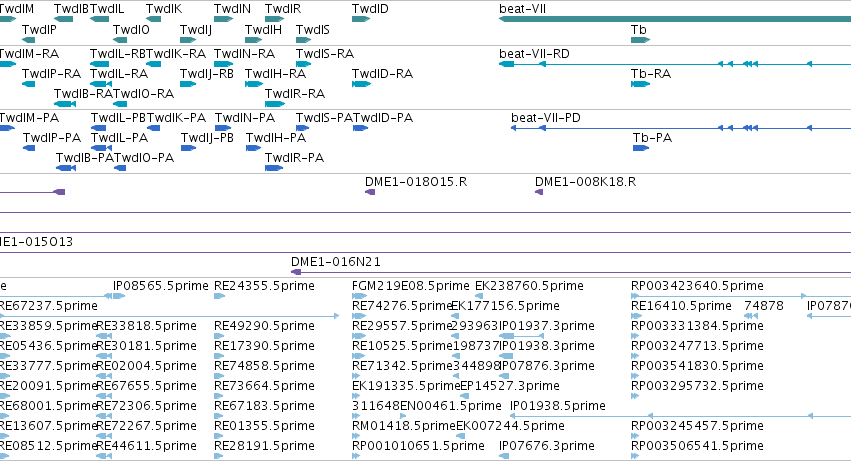Click the EN00461.5prime EST label

(x=451, y=406)
